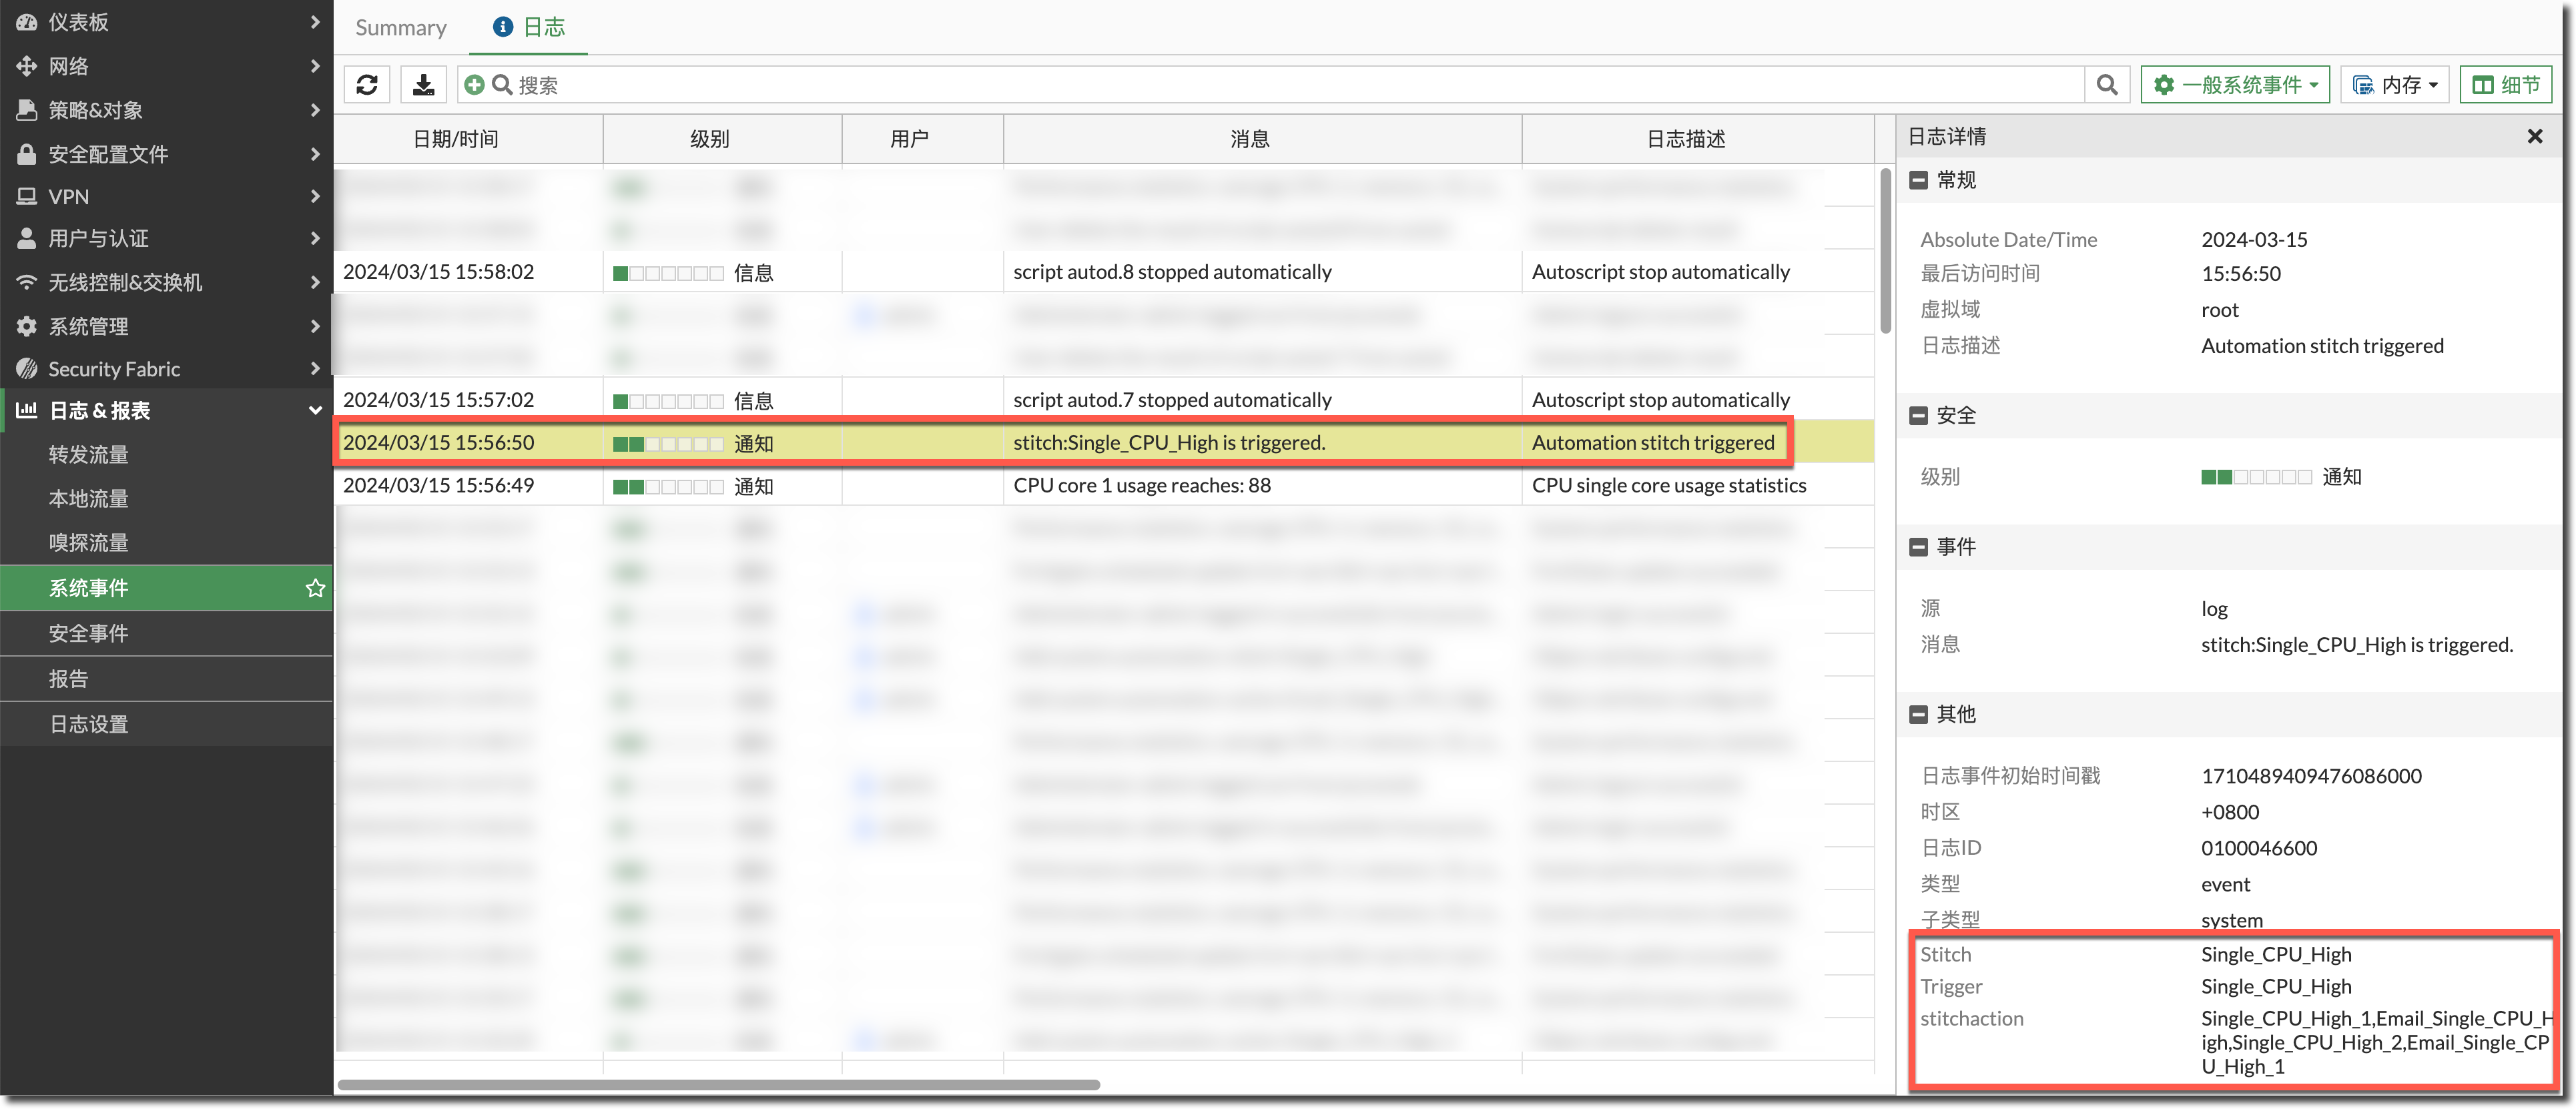Click the magnifier search button at right

2107,85
